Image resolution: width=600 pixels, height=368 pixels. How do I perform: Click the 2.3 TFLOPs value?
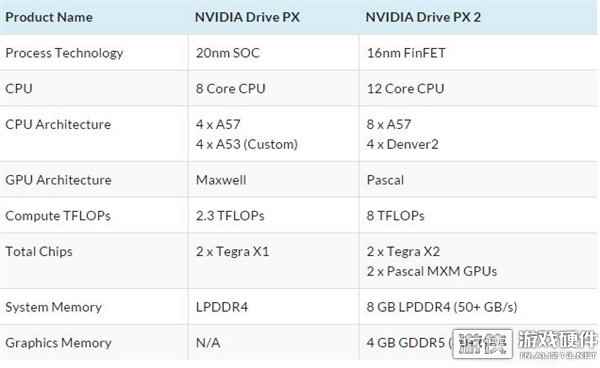click(230, 216)
